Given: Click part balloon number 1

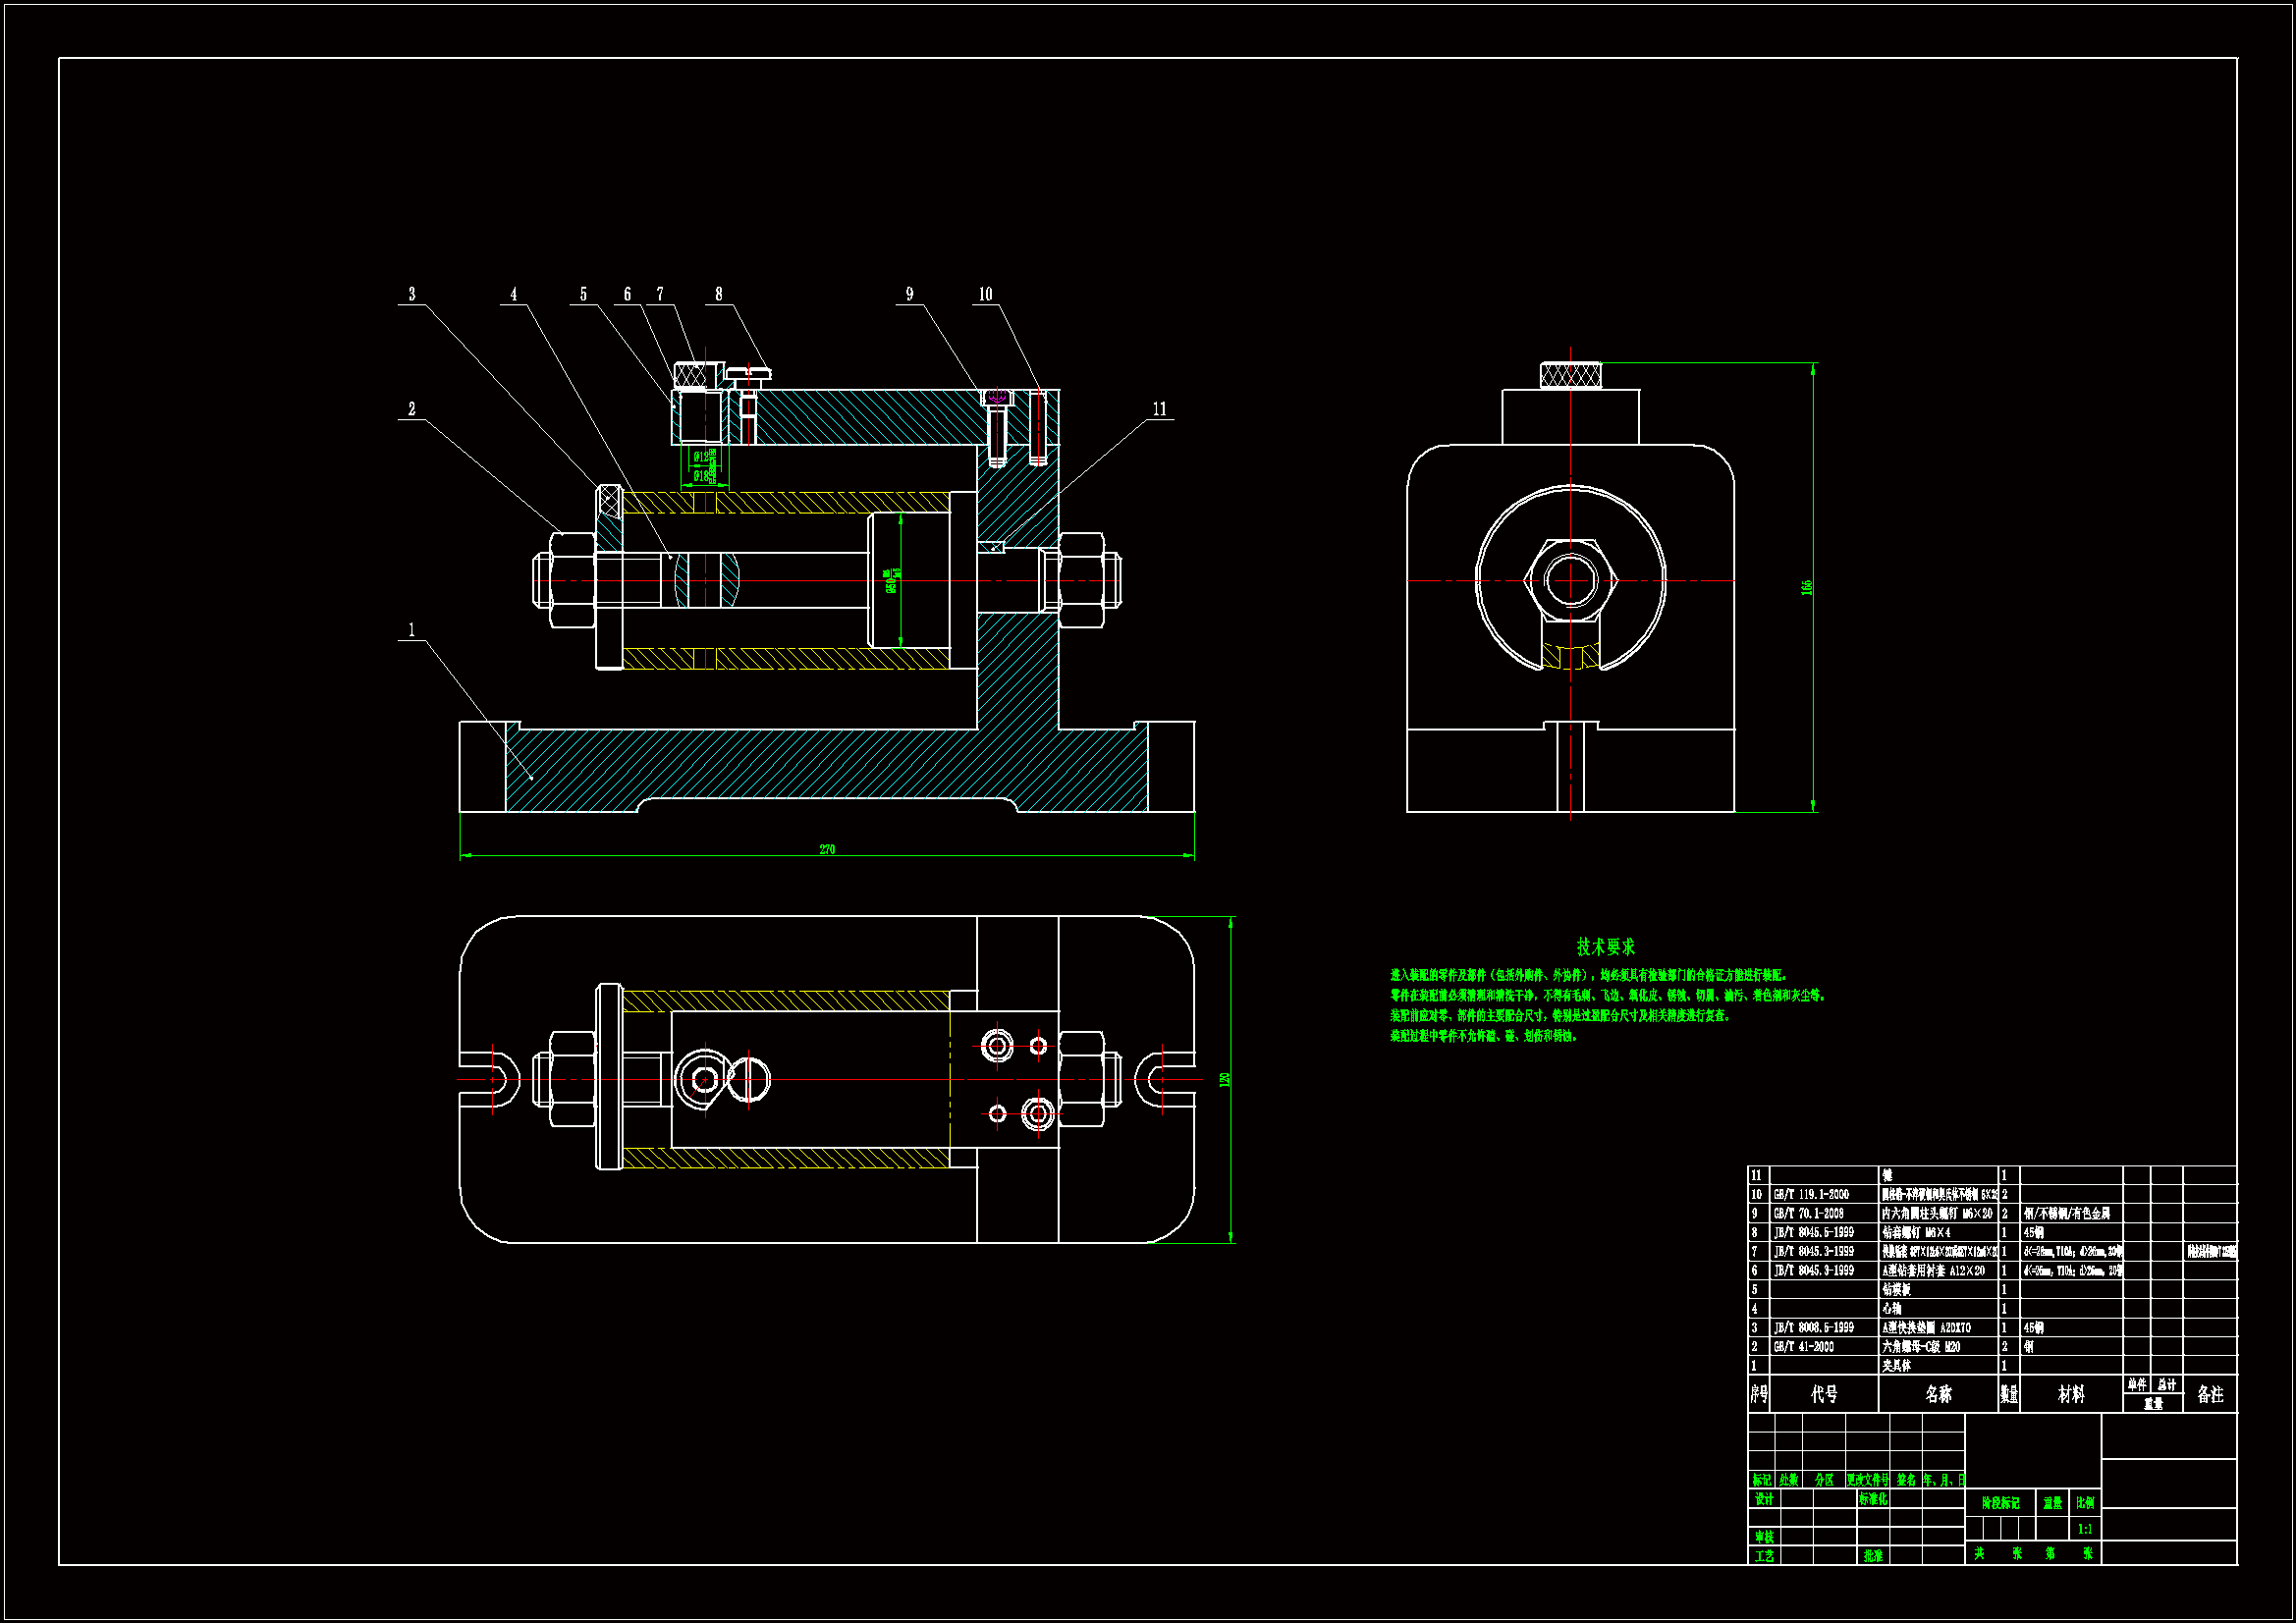Looking at the screenshot, I should pyautogui.click(x=411, y=630).
